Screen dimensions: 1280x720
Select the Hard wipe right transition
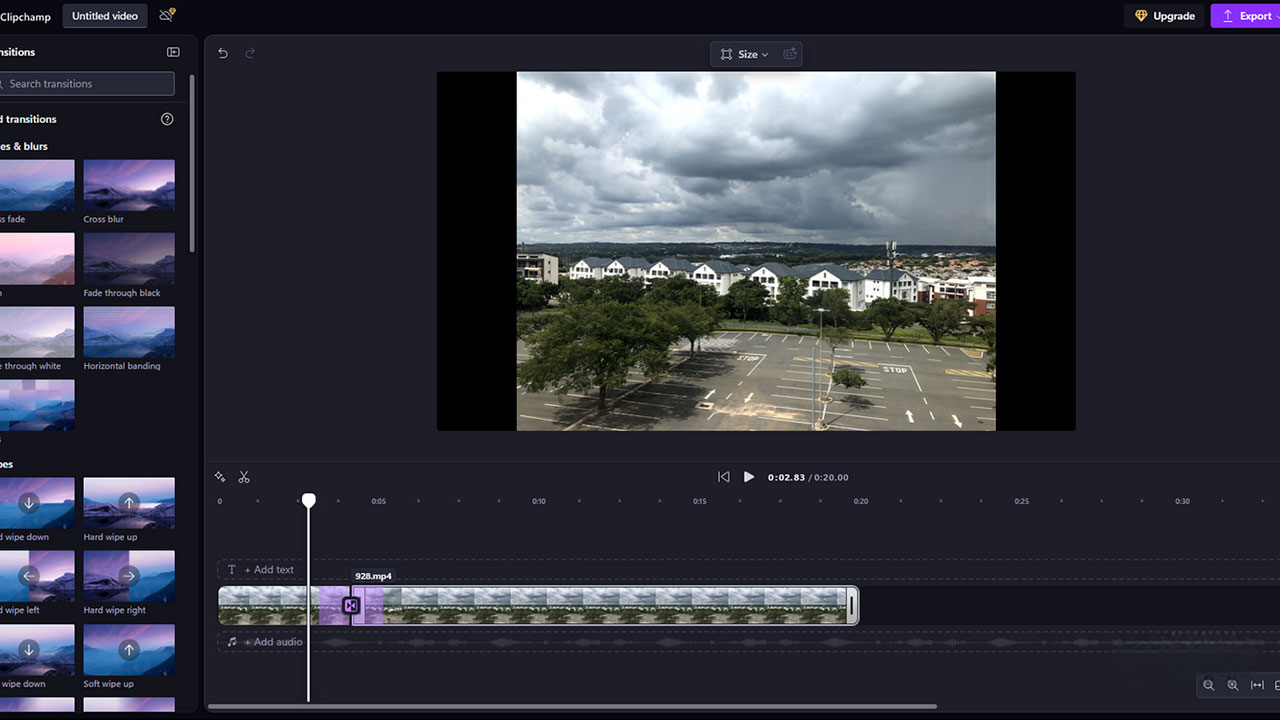tap(129, 576)
